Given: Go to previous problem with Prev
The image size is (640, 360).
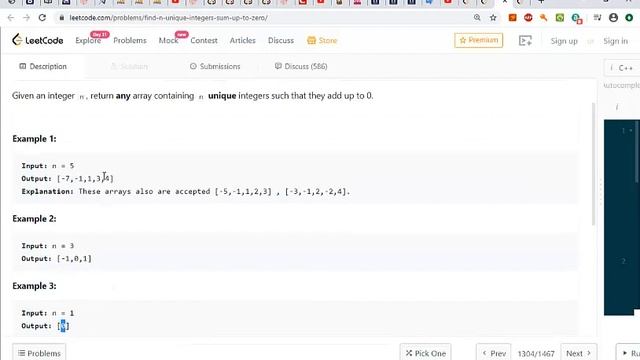Looking at the screenshot, I should (x=493, y=353).
